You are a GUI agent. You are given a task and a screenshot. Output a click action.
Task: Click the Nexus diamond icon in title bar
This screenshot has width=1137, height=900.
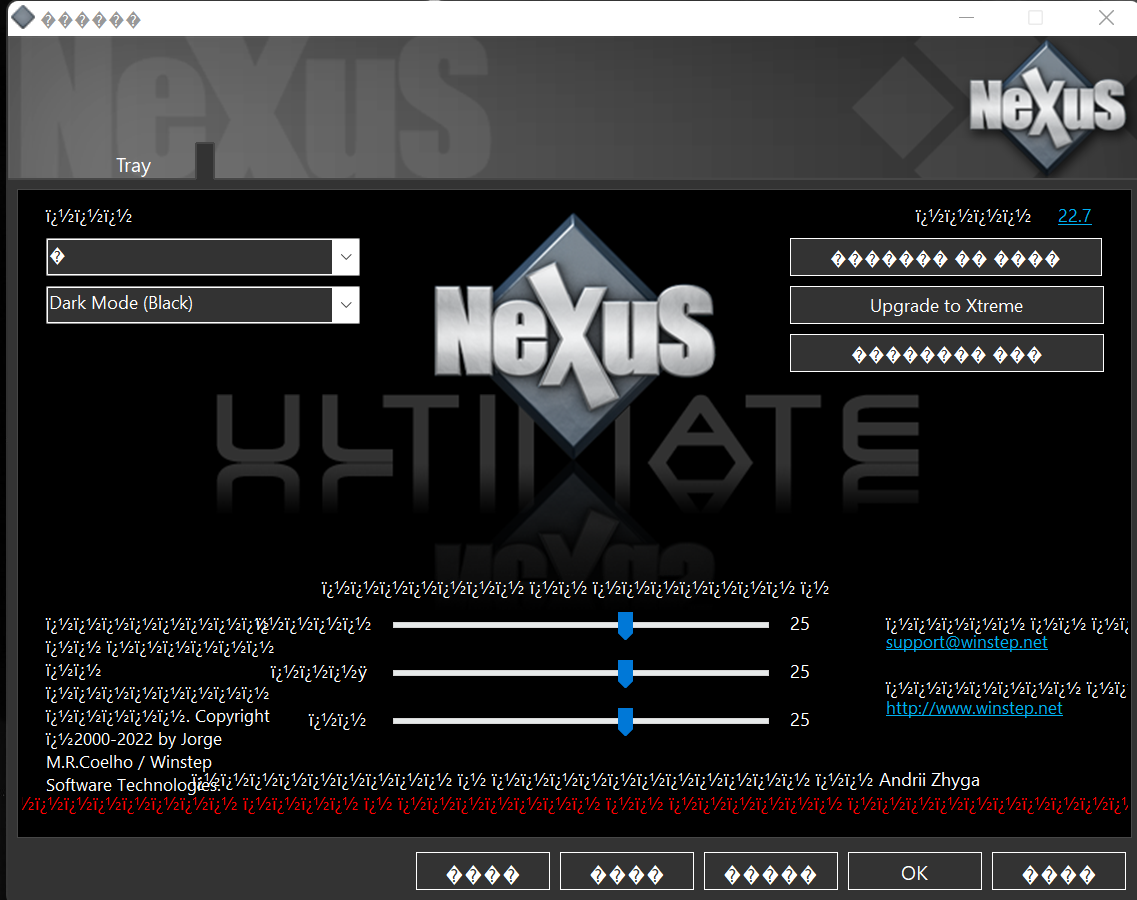click(22, 18)
